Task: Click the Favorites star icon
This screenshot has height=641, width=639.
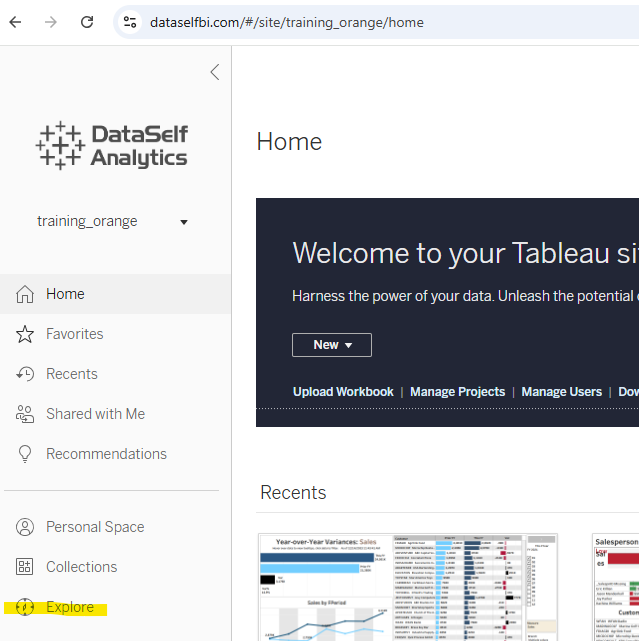Action: (25, 334)
